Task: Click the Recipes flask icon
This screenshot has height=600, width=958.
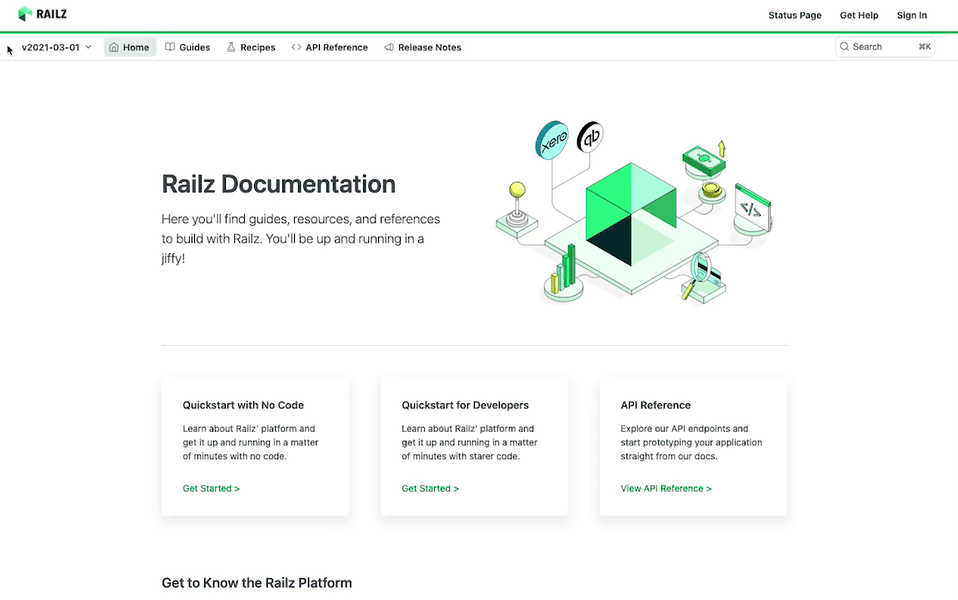Action: (231, 47)
